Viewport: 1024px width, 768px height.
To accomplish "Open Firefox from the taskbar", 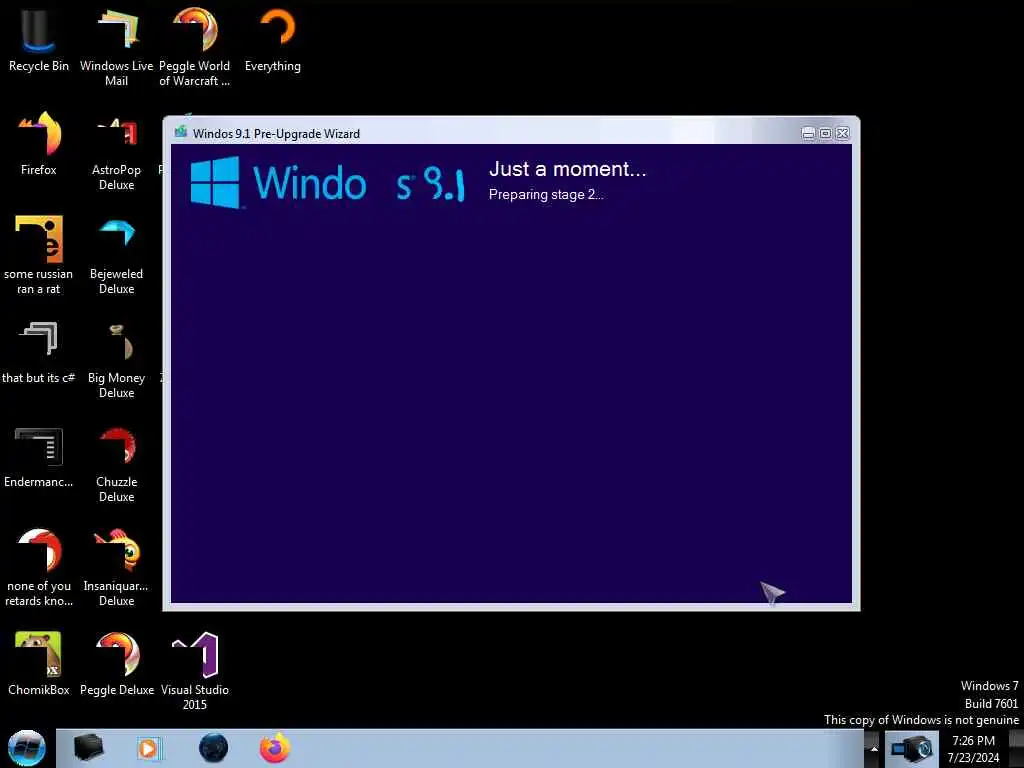I will [275, 748].
